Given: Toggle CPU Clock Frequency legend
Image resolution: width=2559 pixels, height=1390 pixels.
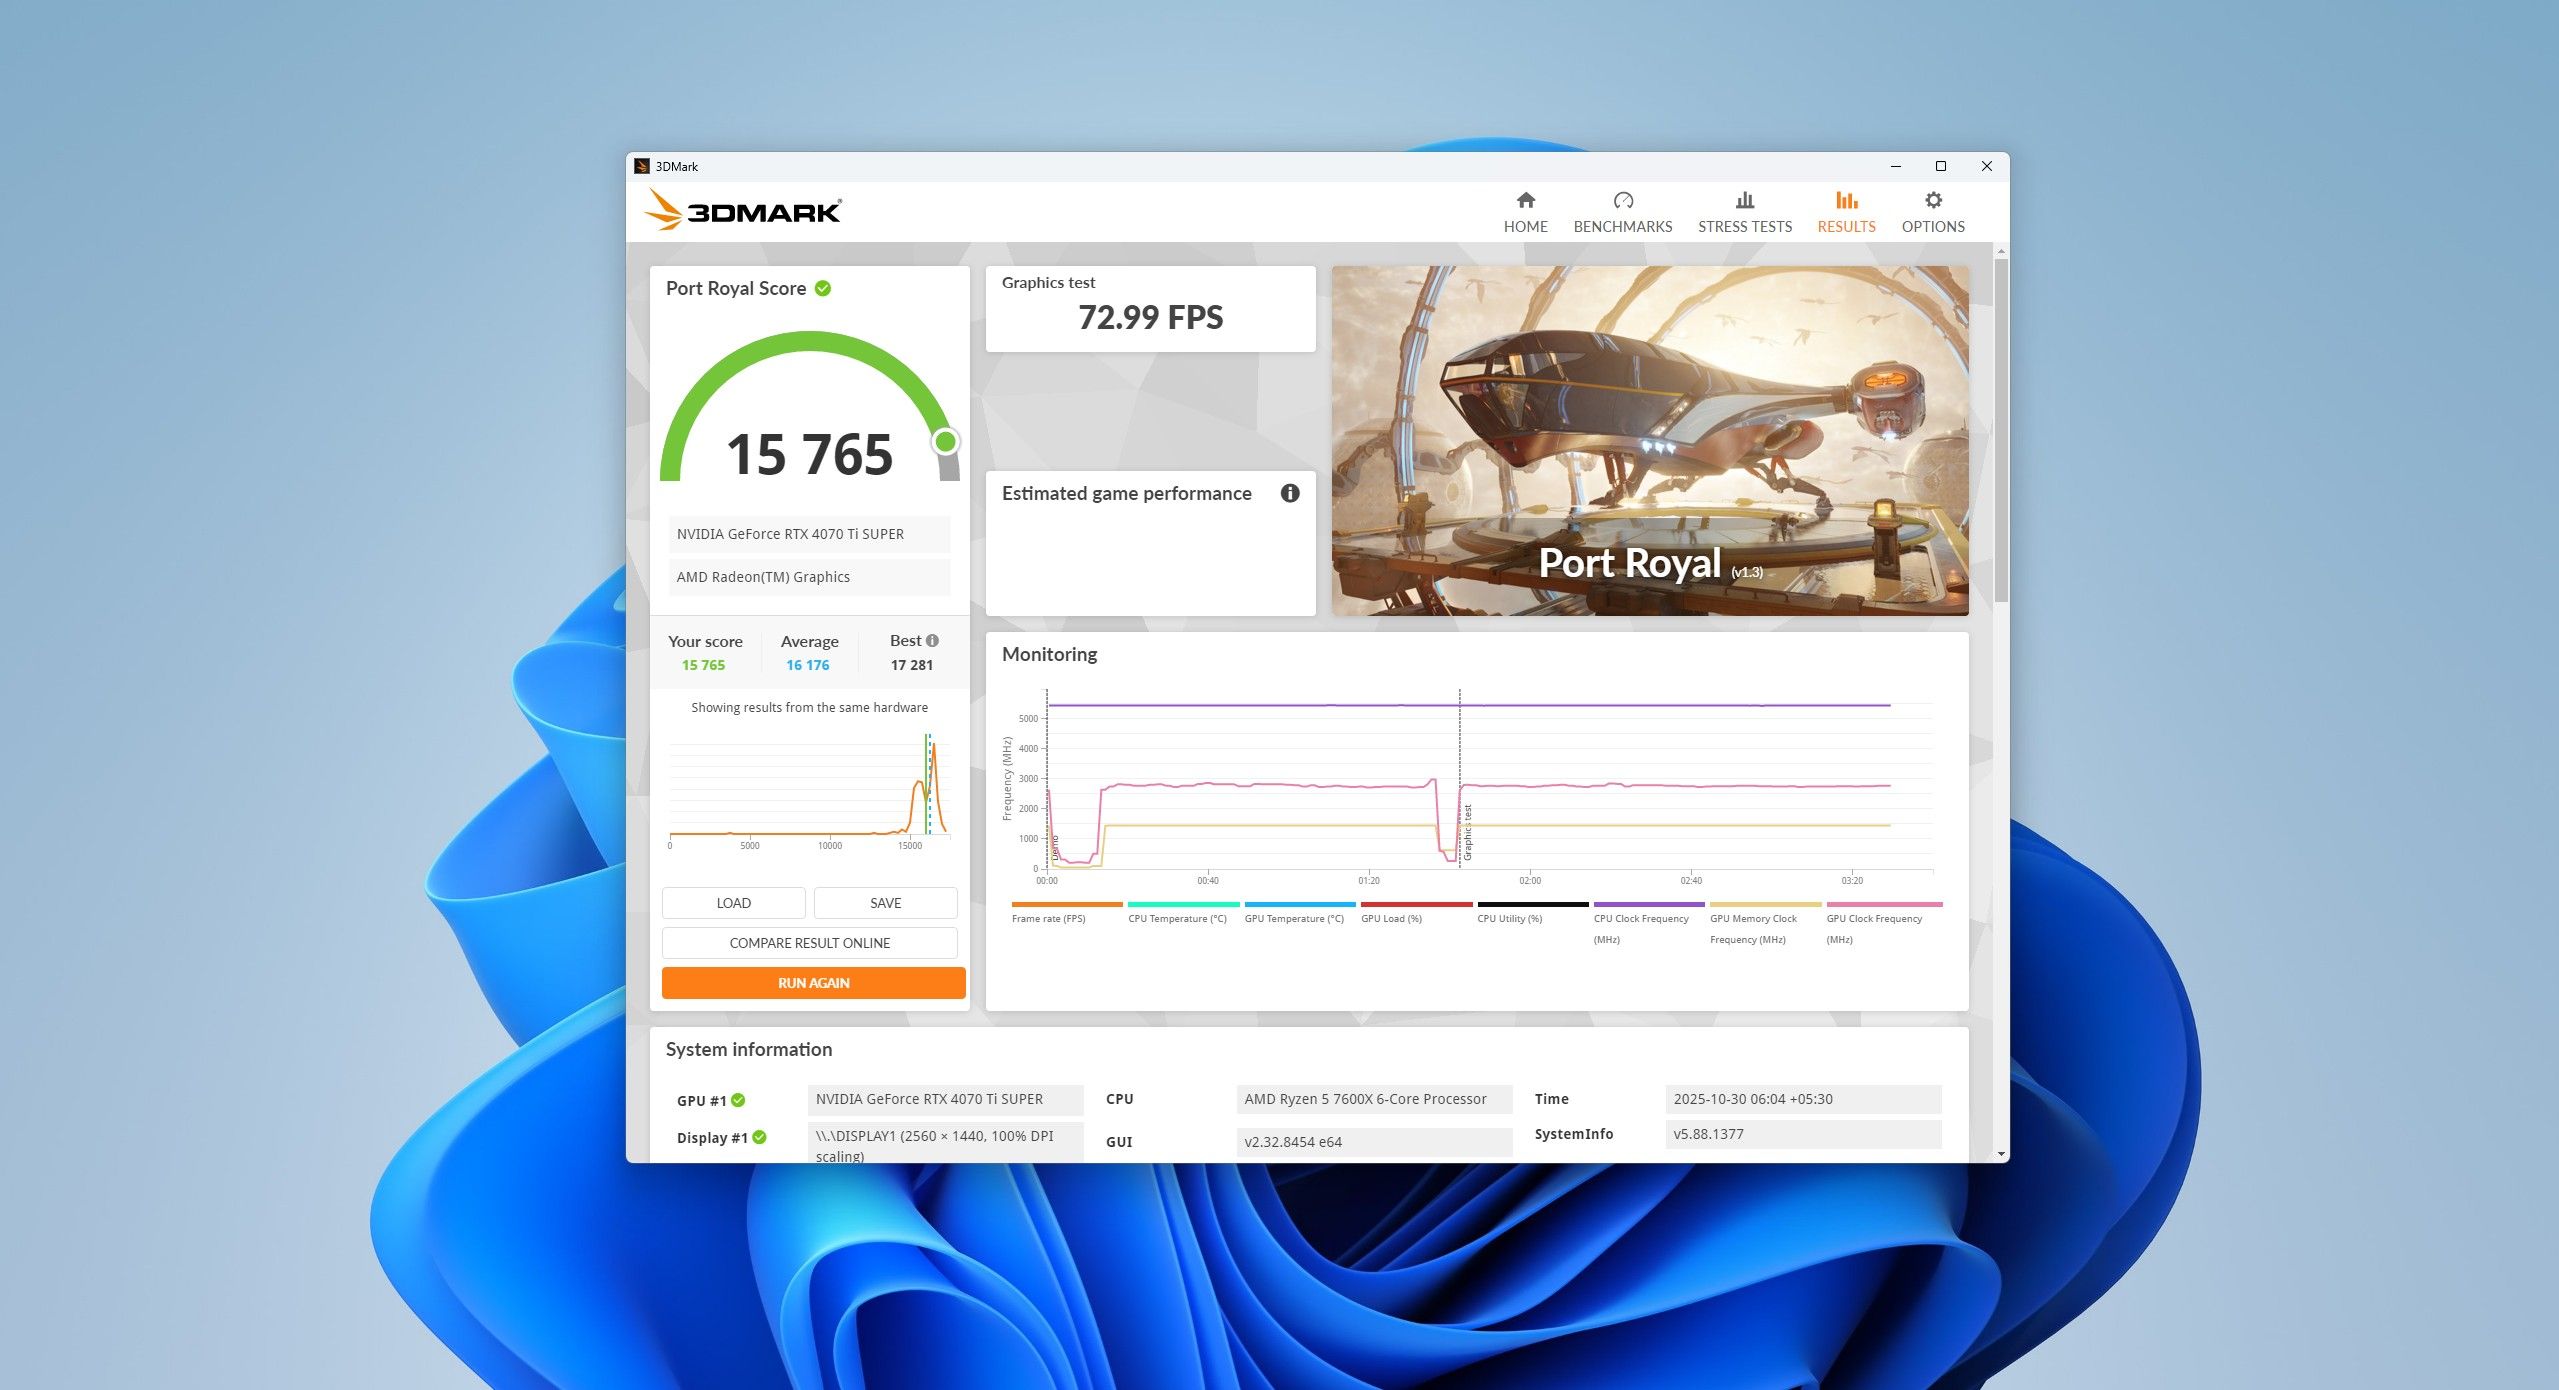Looking at the screenshot, I should click(x=1648, y=923).
